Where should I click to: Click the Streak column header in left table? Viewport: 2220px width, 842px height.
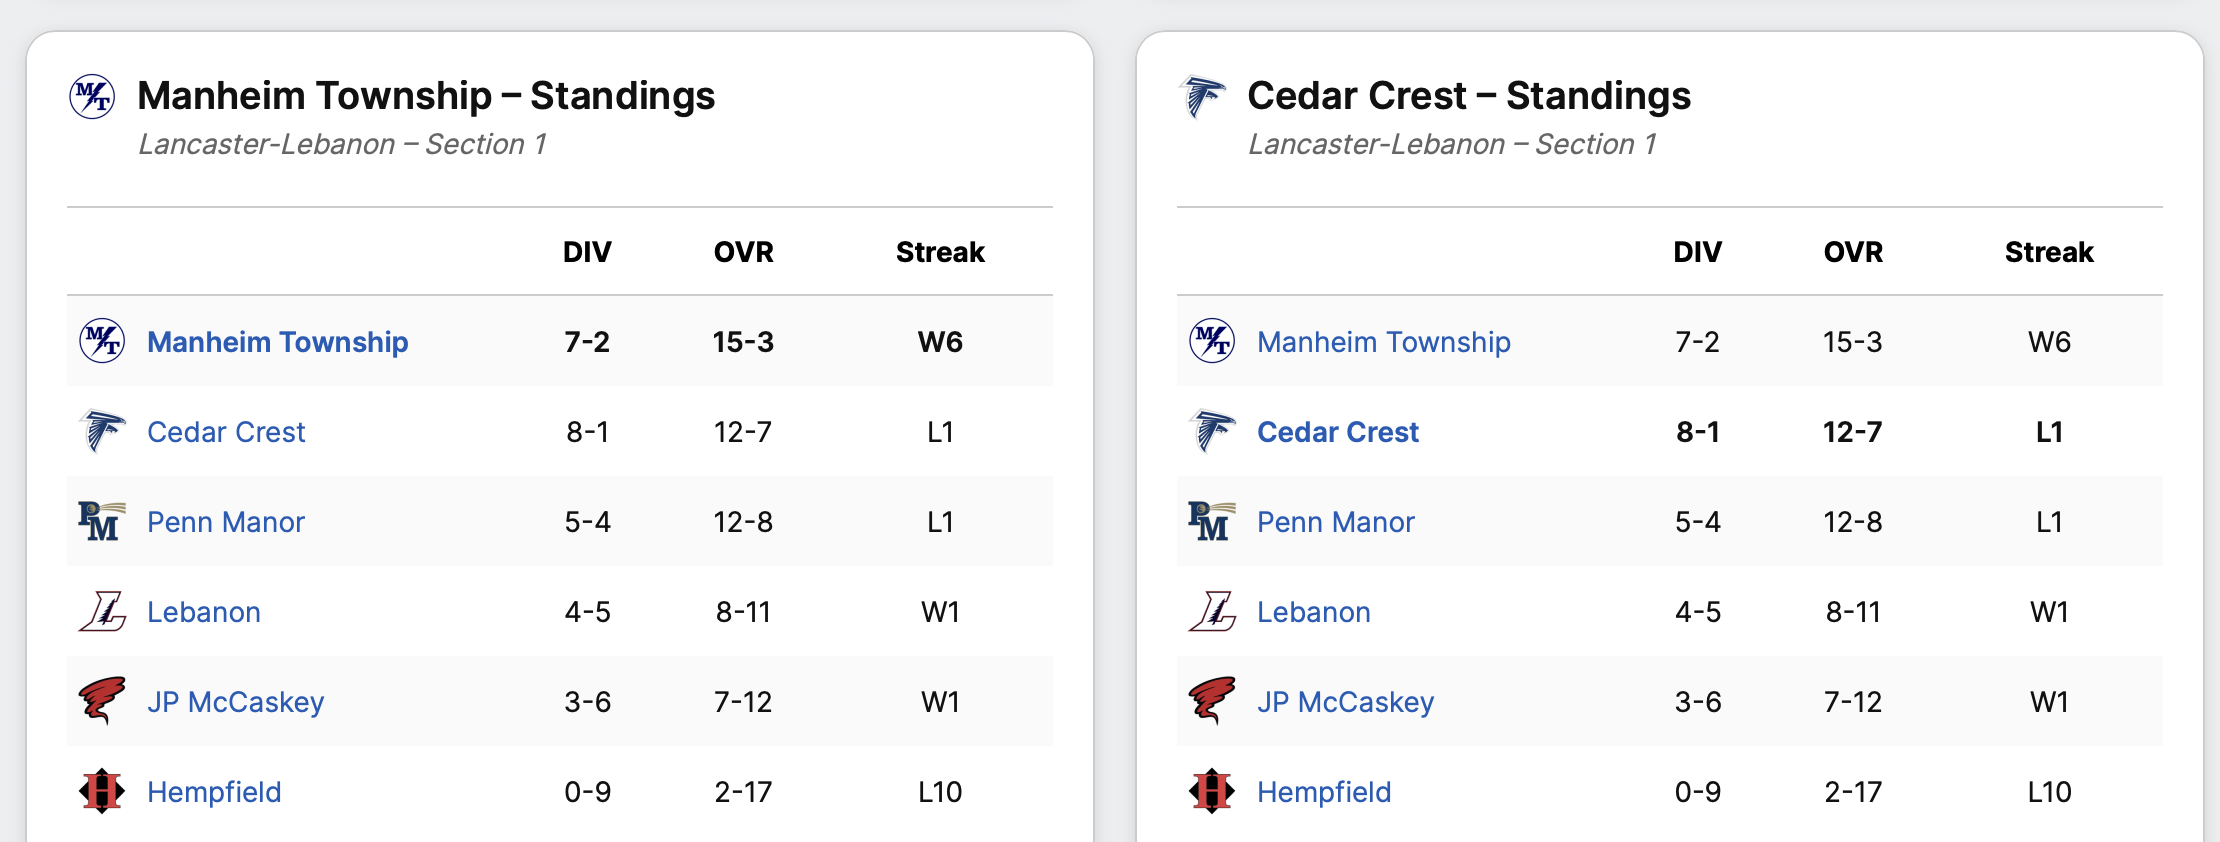[940, 252]
